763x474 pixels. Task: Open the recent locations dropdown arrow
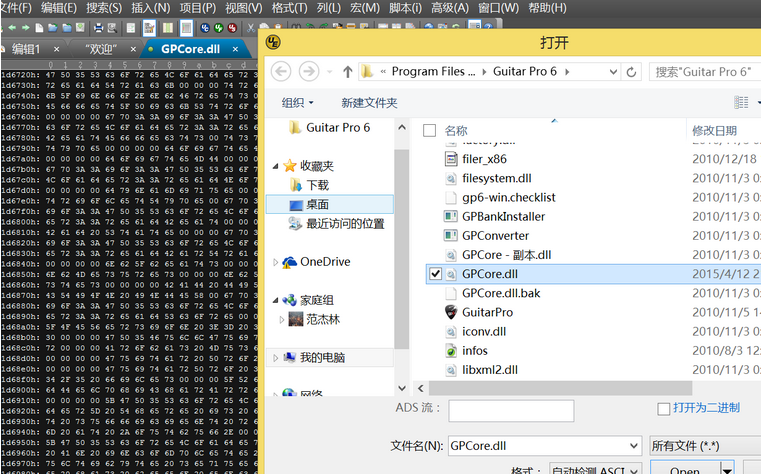[x=329, y=72]
